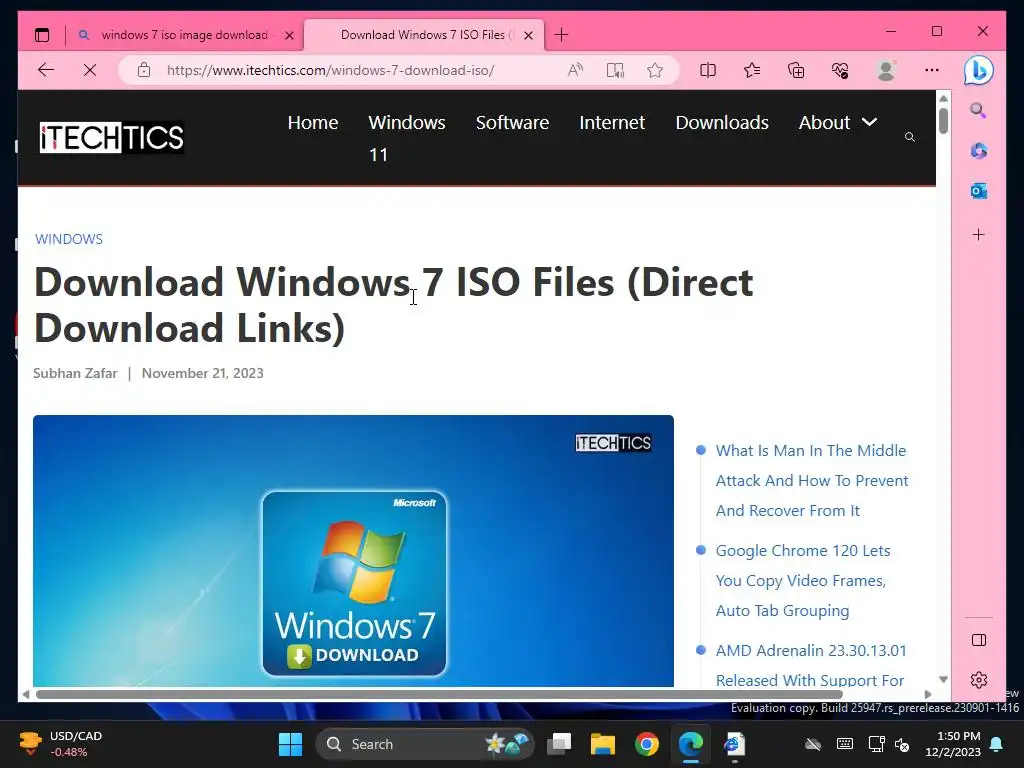Screen dimensions: 1024x768
Task: Open 'What Is Man In The Middle Attack' article
Action: (x=812, y=481)
